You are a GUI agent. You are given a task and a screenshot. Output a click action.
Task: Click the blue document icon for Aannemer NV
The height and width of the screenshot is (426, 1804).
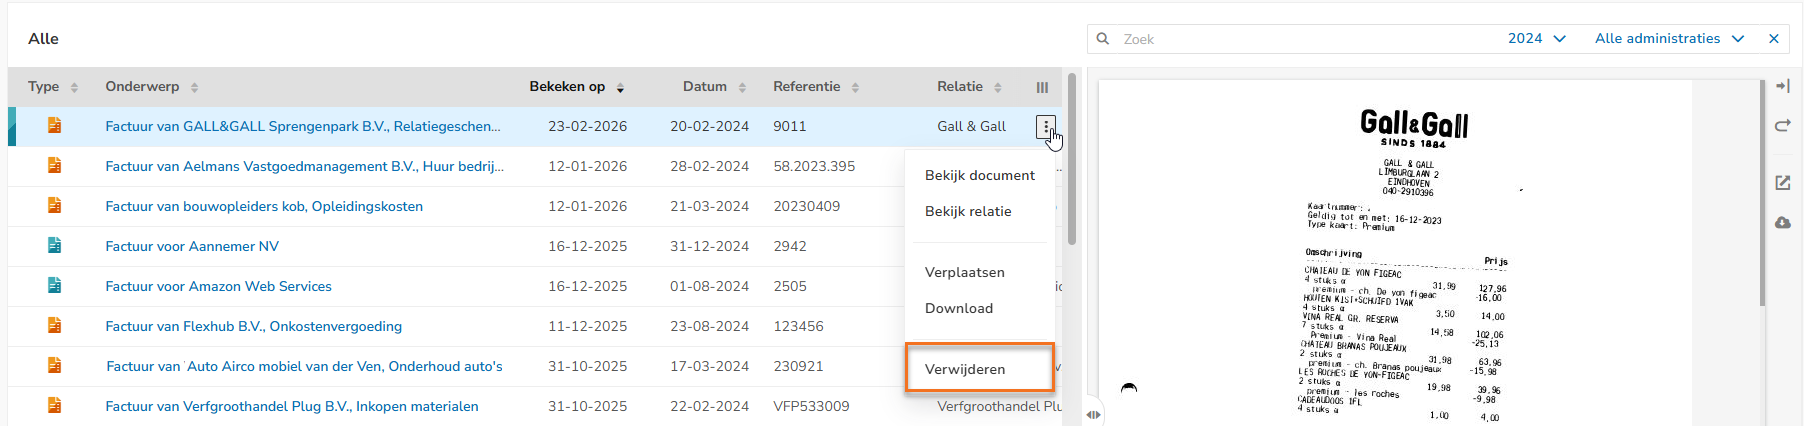click(55, 246)
